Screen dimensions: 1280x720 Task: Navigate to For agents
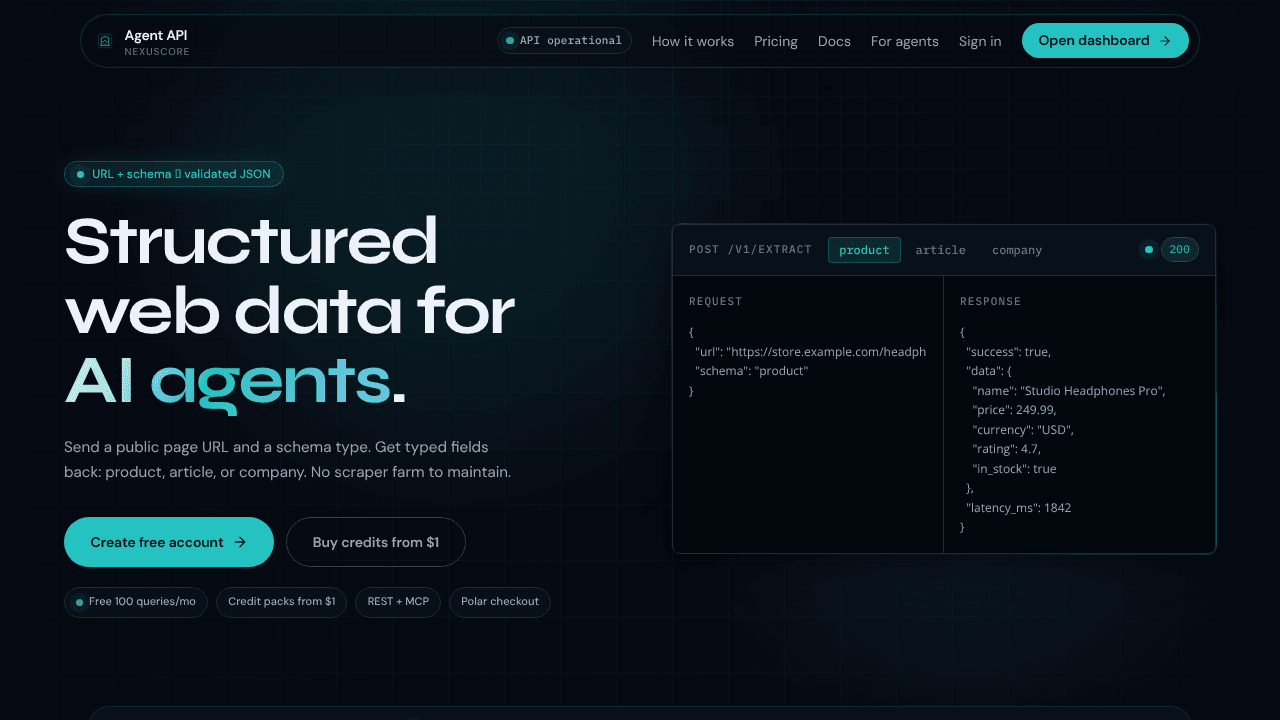905,41
